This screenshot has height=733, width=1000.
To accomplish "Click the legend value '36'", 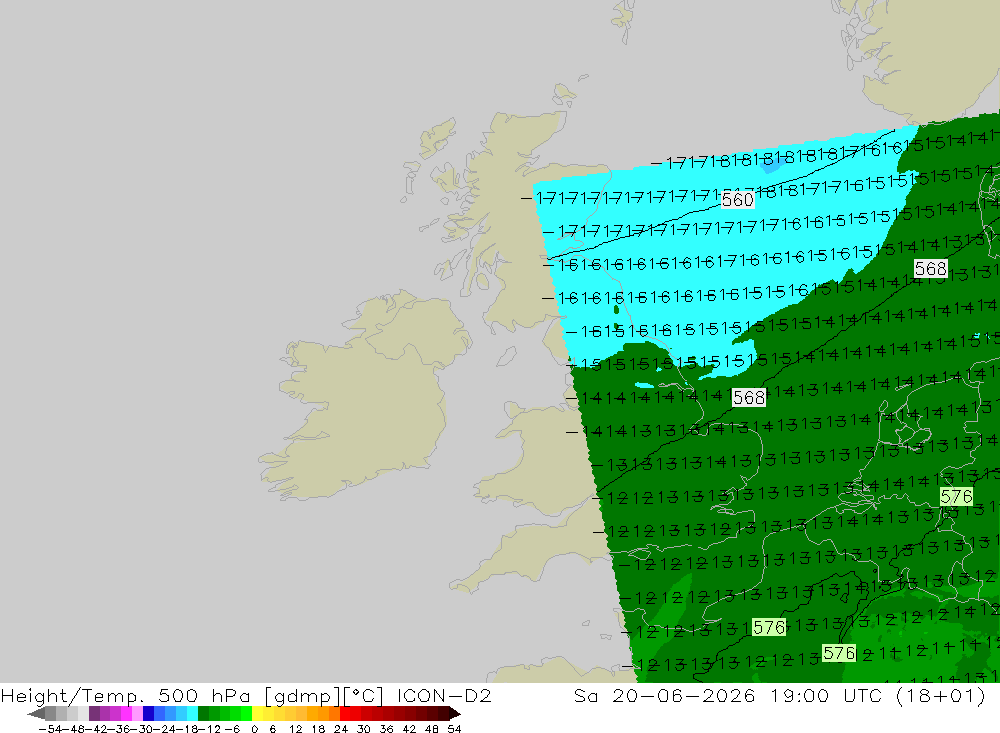I will pos(386,729).
